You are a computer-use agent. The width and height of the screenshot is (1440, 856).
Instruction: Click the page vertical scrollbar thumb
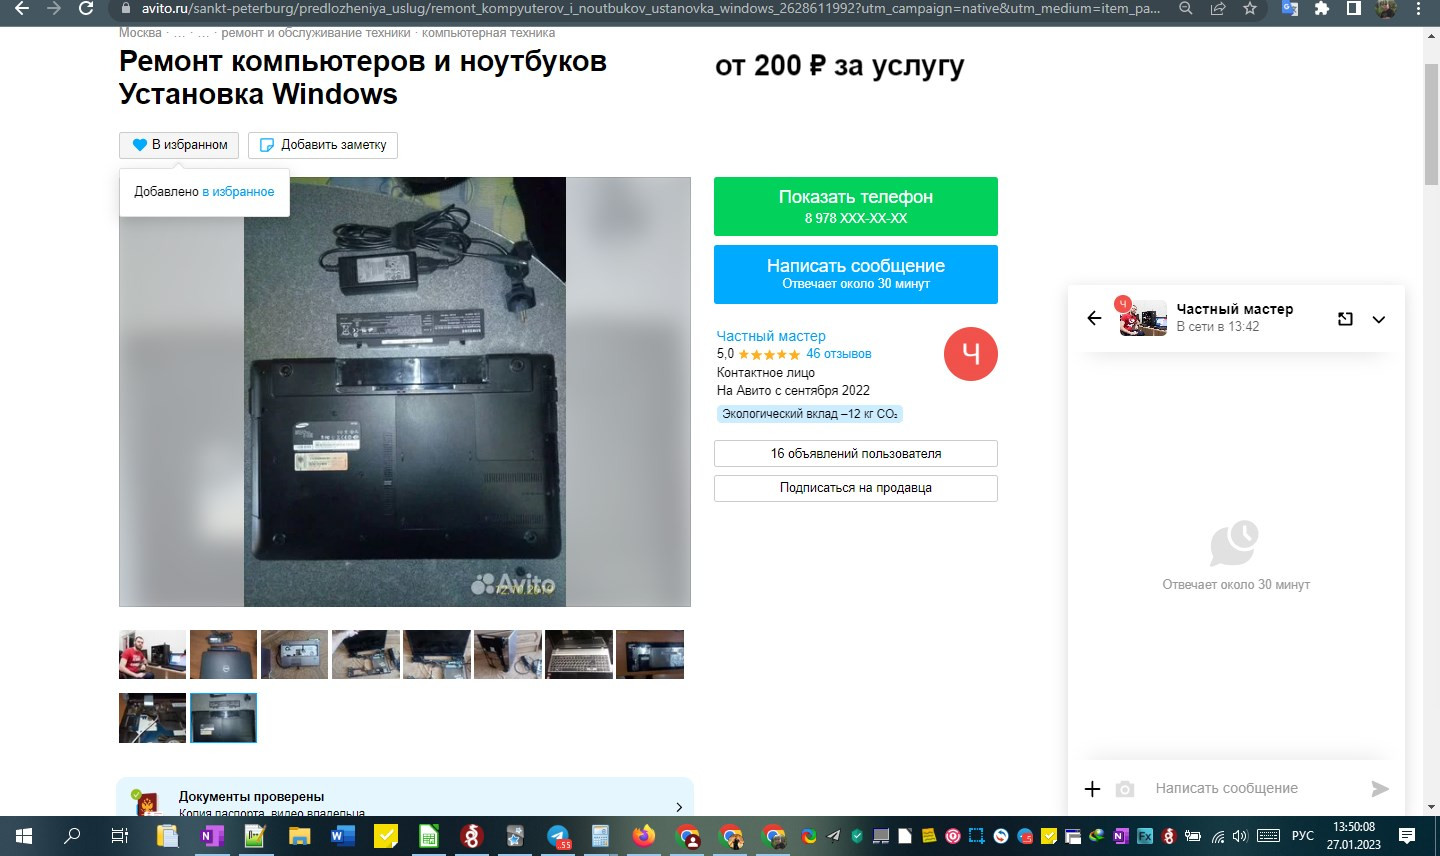pos(1431,123)
